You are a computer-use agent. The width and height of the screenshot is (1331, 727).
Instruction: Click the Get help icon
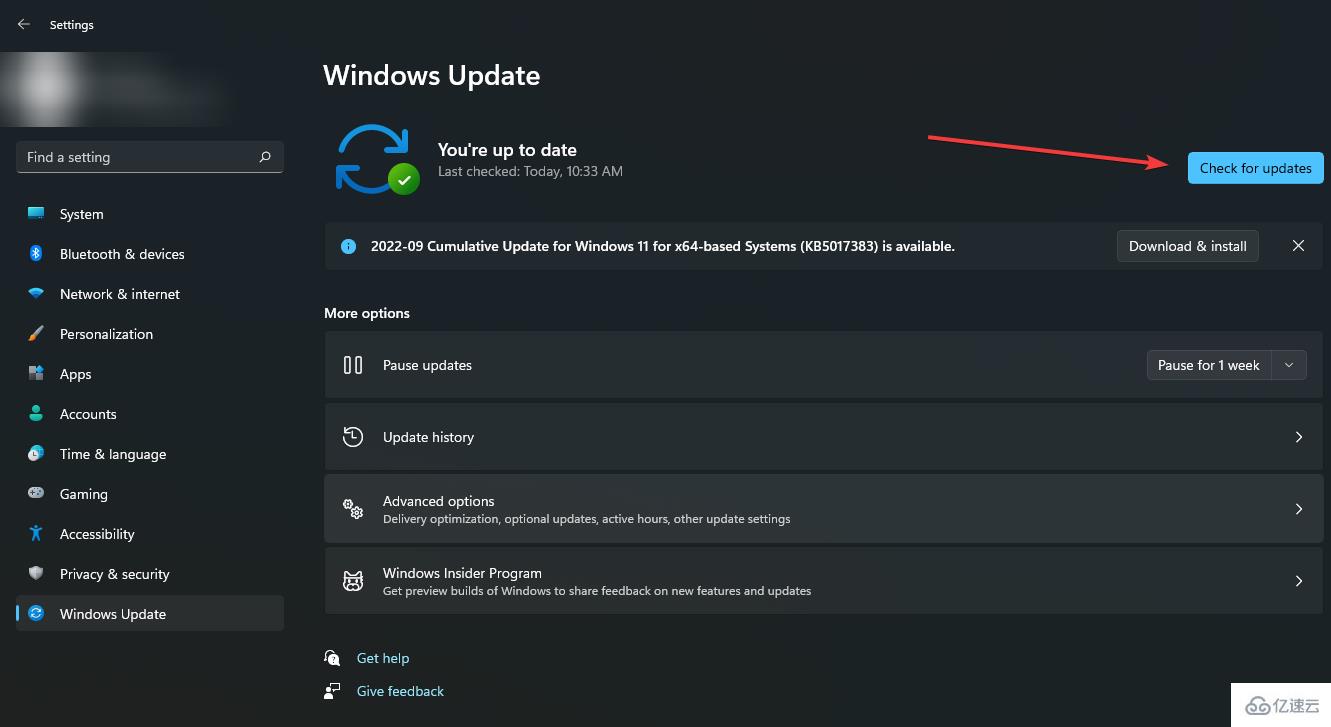pos(332,658)
